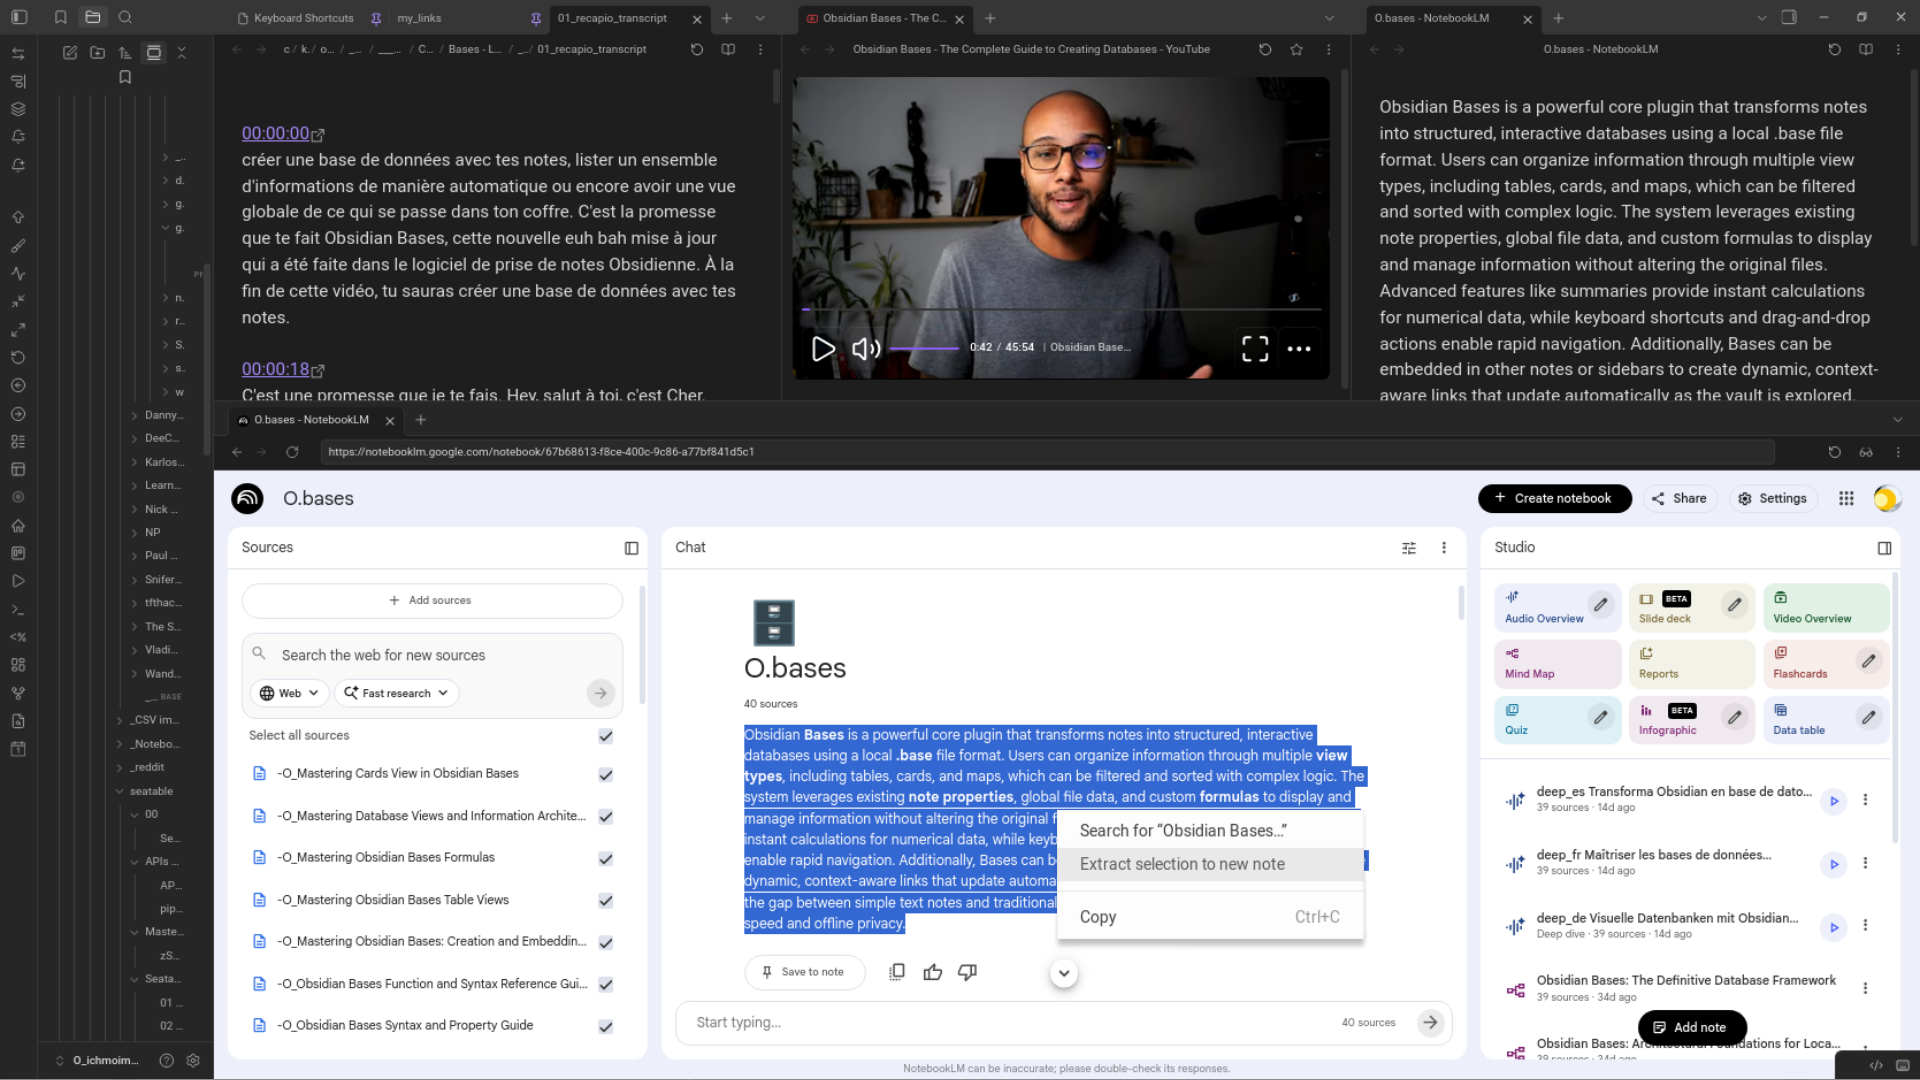Open chat configuration settings icon
The width and height of the screenshot is (1920, 1080).
[1409, 548]
